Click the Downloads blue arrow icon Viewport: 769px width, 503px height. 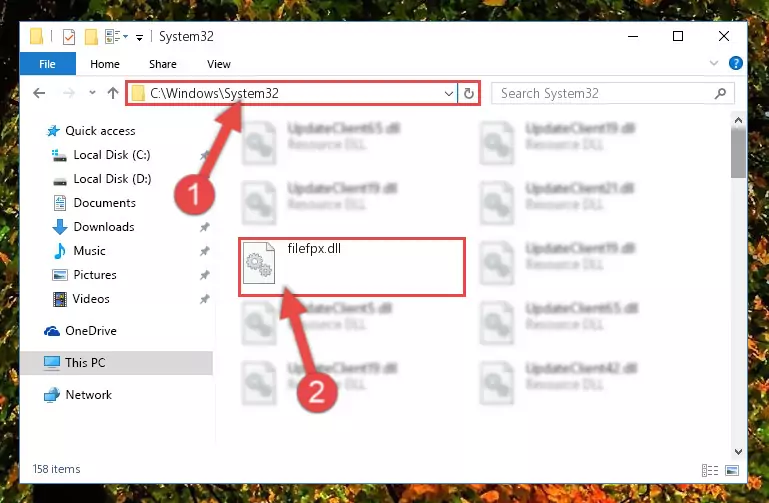60,227
